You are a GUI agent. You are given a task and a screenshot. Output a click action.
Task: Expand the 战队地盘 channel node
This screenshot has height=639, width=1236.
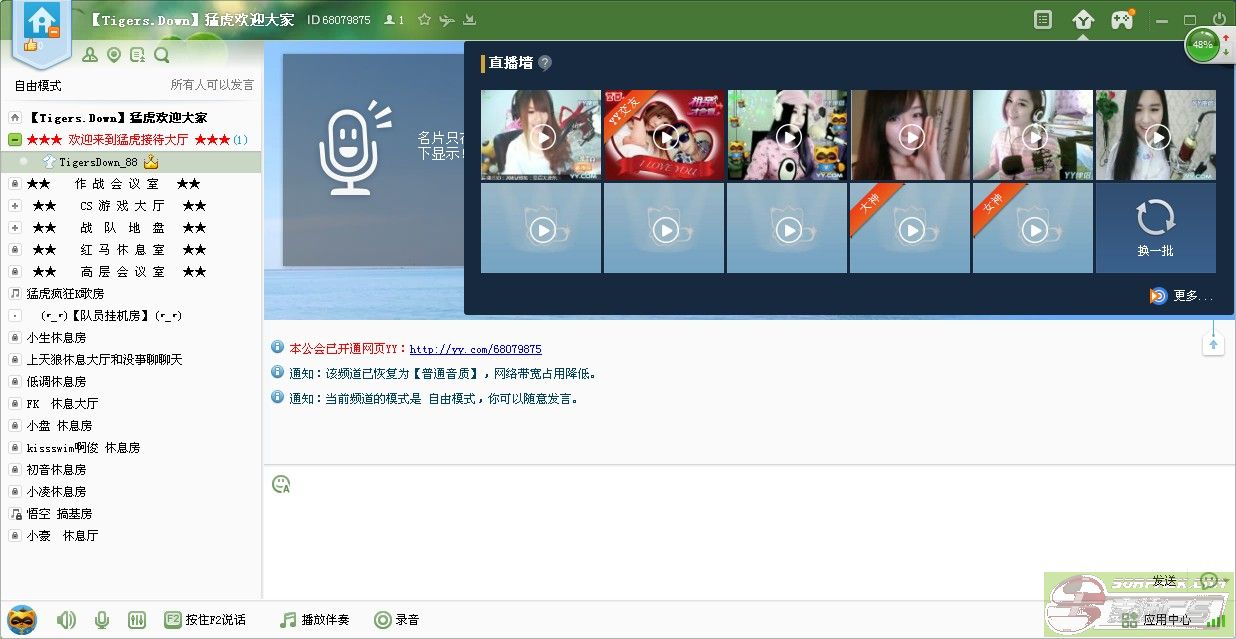click(15, 228)
